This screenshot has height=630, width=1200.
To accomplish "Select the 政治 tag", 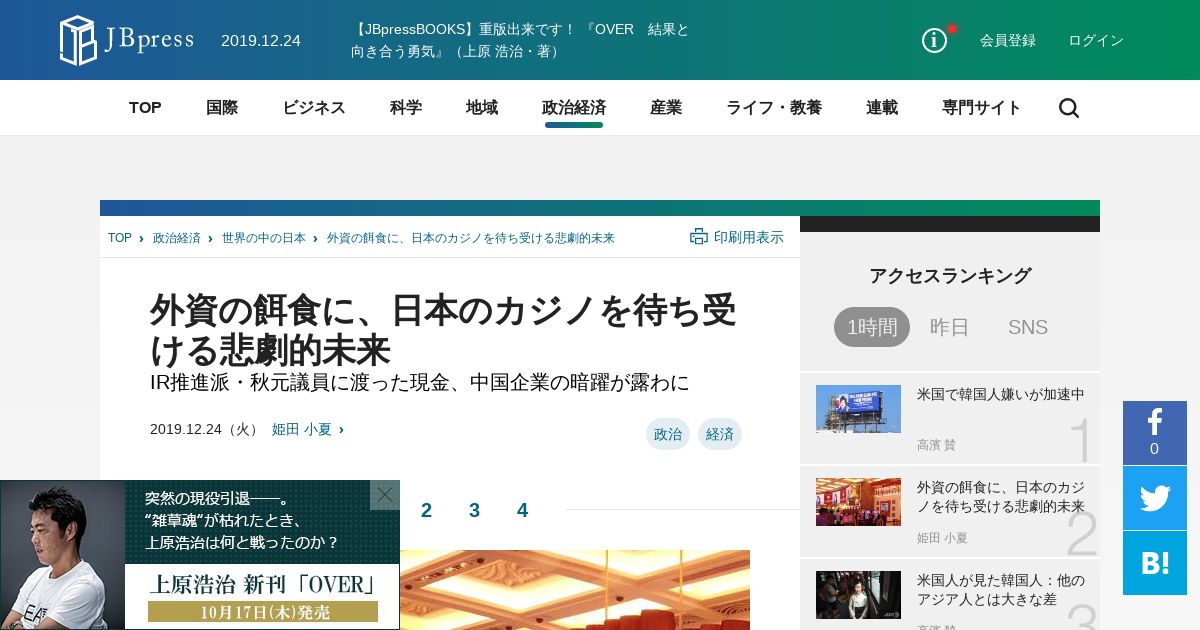I will pyautogui.click(x=668, y=434).
